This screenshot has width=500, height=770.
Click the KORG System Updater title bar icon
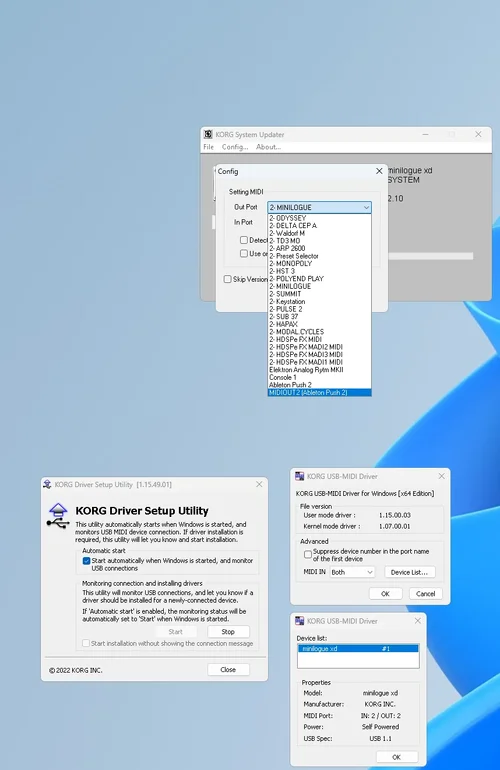[208, 134]
